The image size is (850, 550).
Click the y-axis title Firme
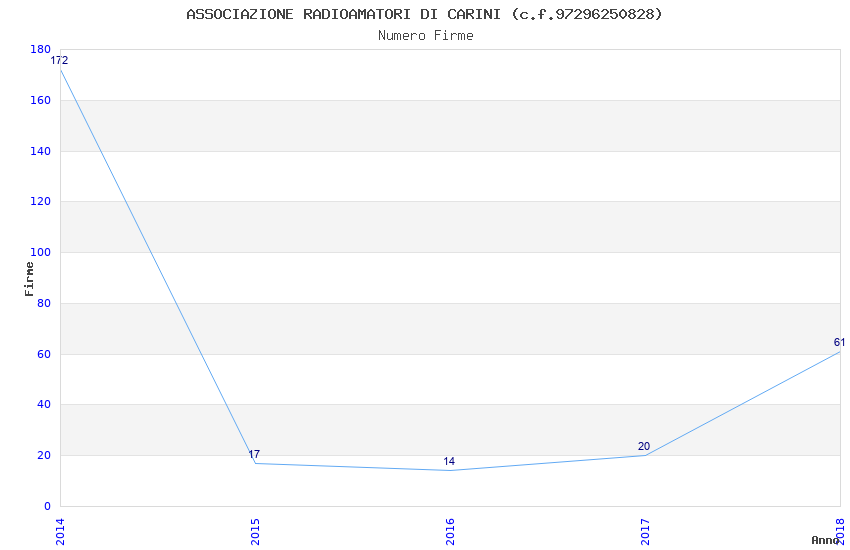pos(29,279)
